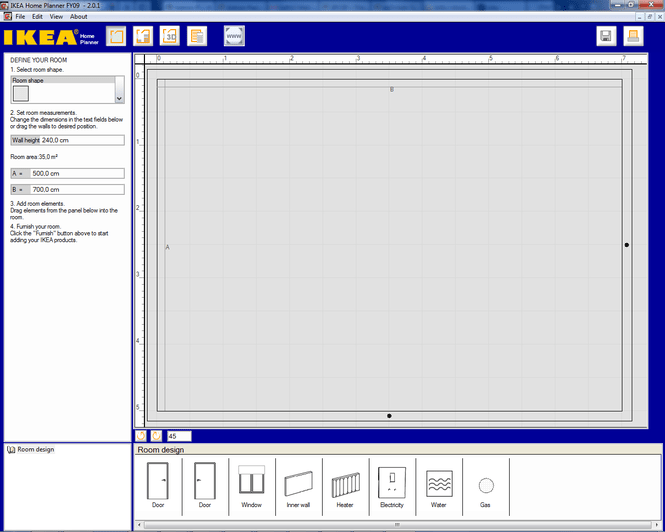Click the IKEA Home Planner logo

51,37
